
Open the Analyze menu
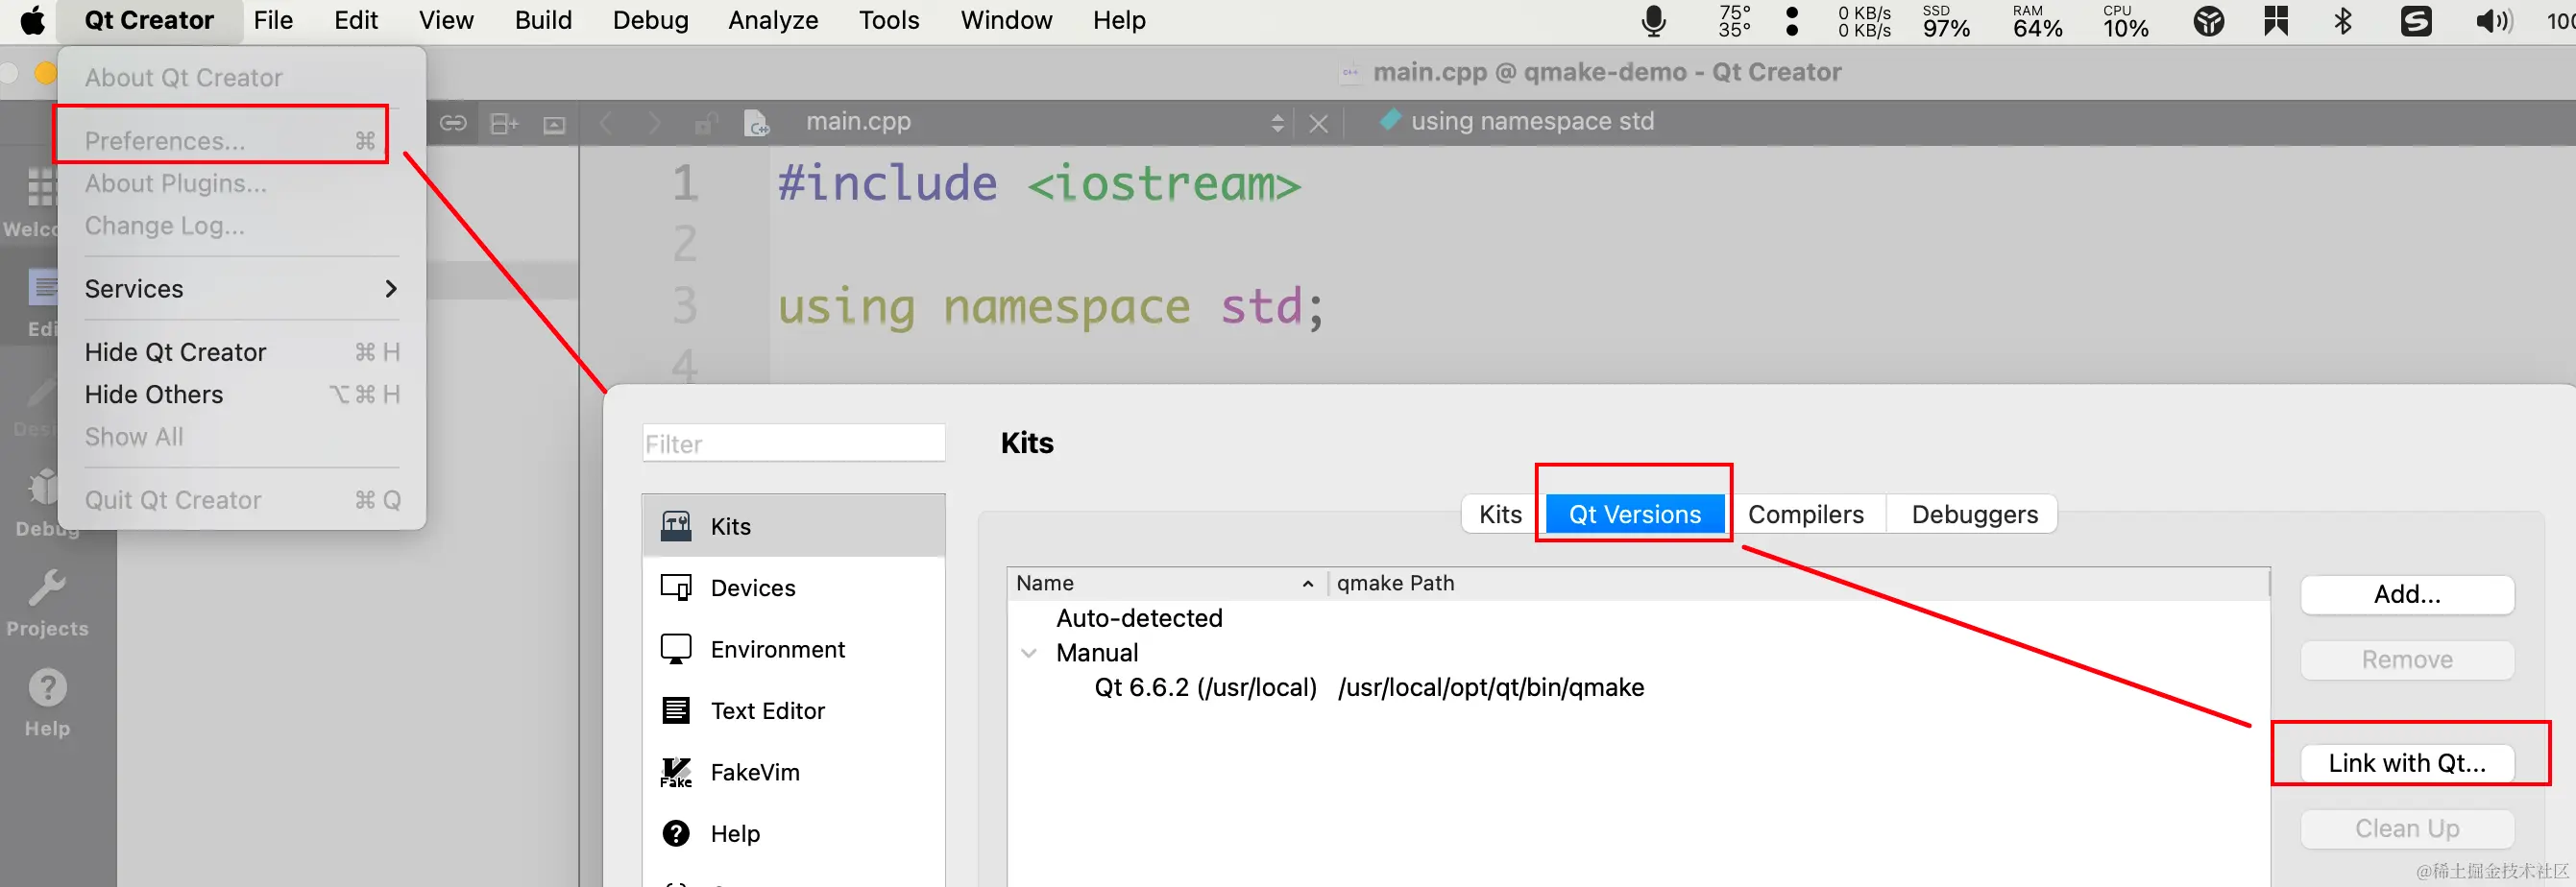pos(773,20)
